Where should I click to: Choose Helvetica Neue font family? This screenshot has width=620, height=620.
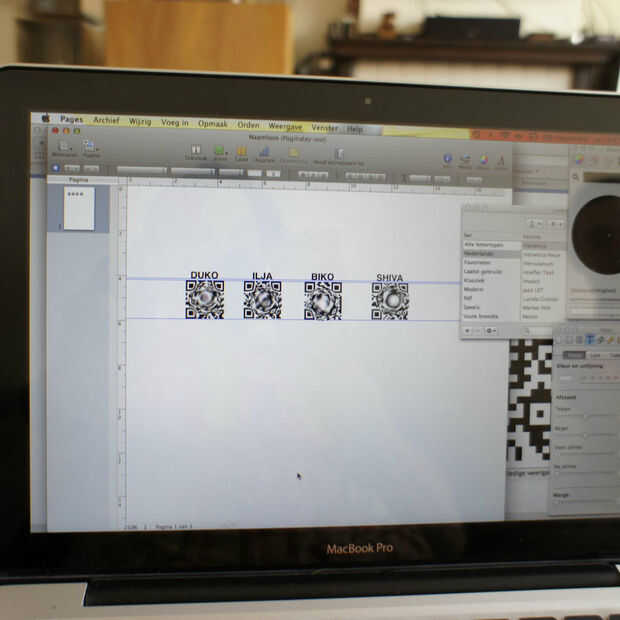click(542, 255)
